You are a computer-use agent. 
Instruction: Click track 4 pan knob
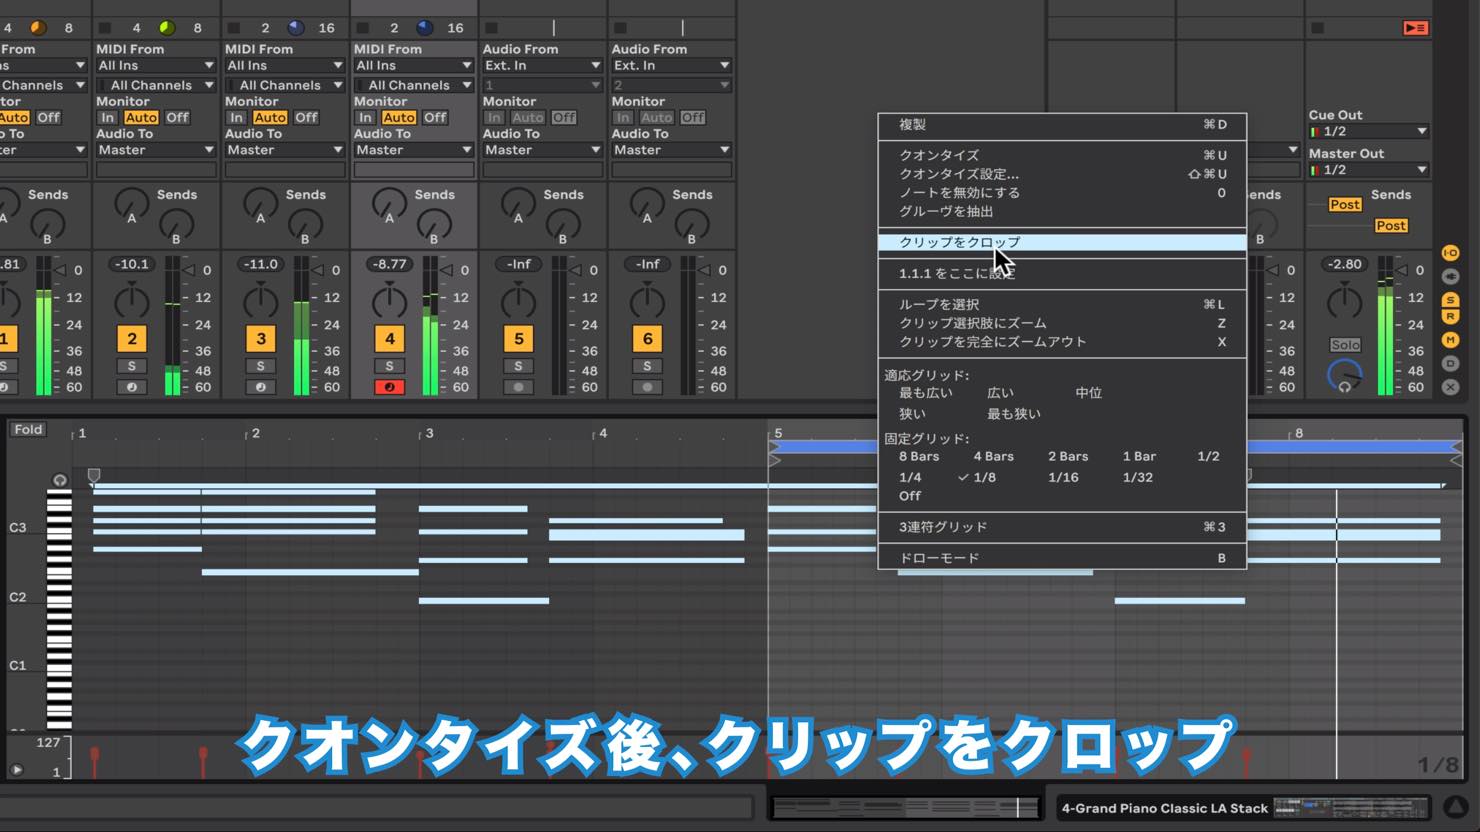(x=389, y=300)
